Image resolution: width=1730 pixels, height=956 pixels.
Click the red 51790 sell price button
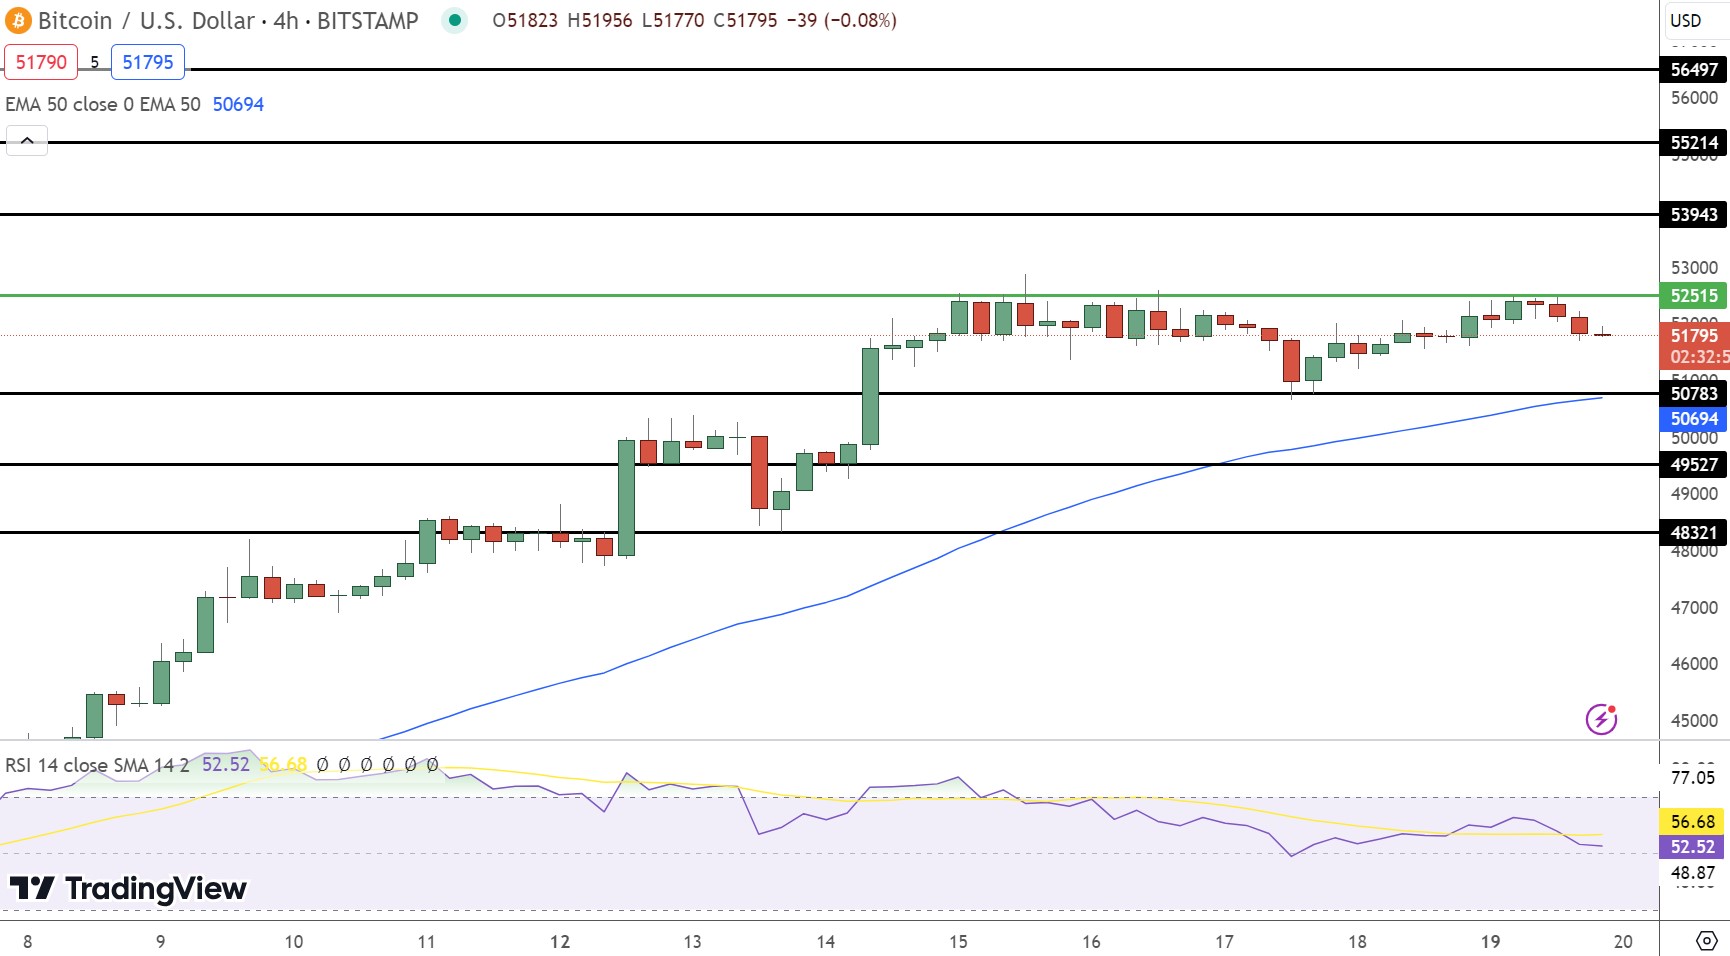(41, 62)
